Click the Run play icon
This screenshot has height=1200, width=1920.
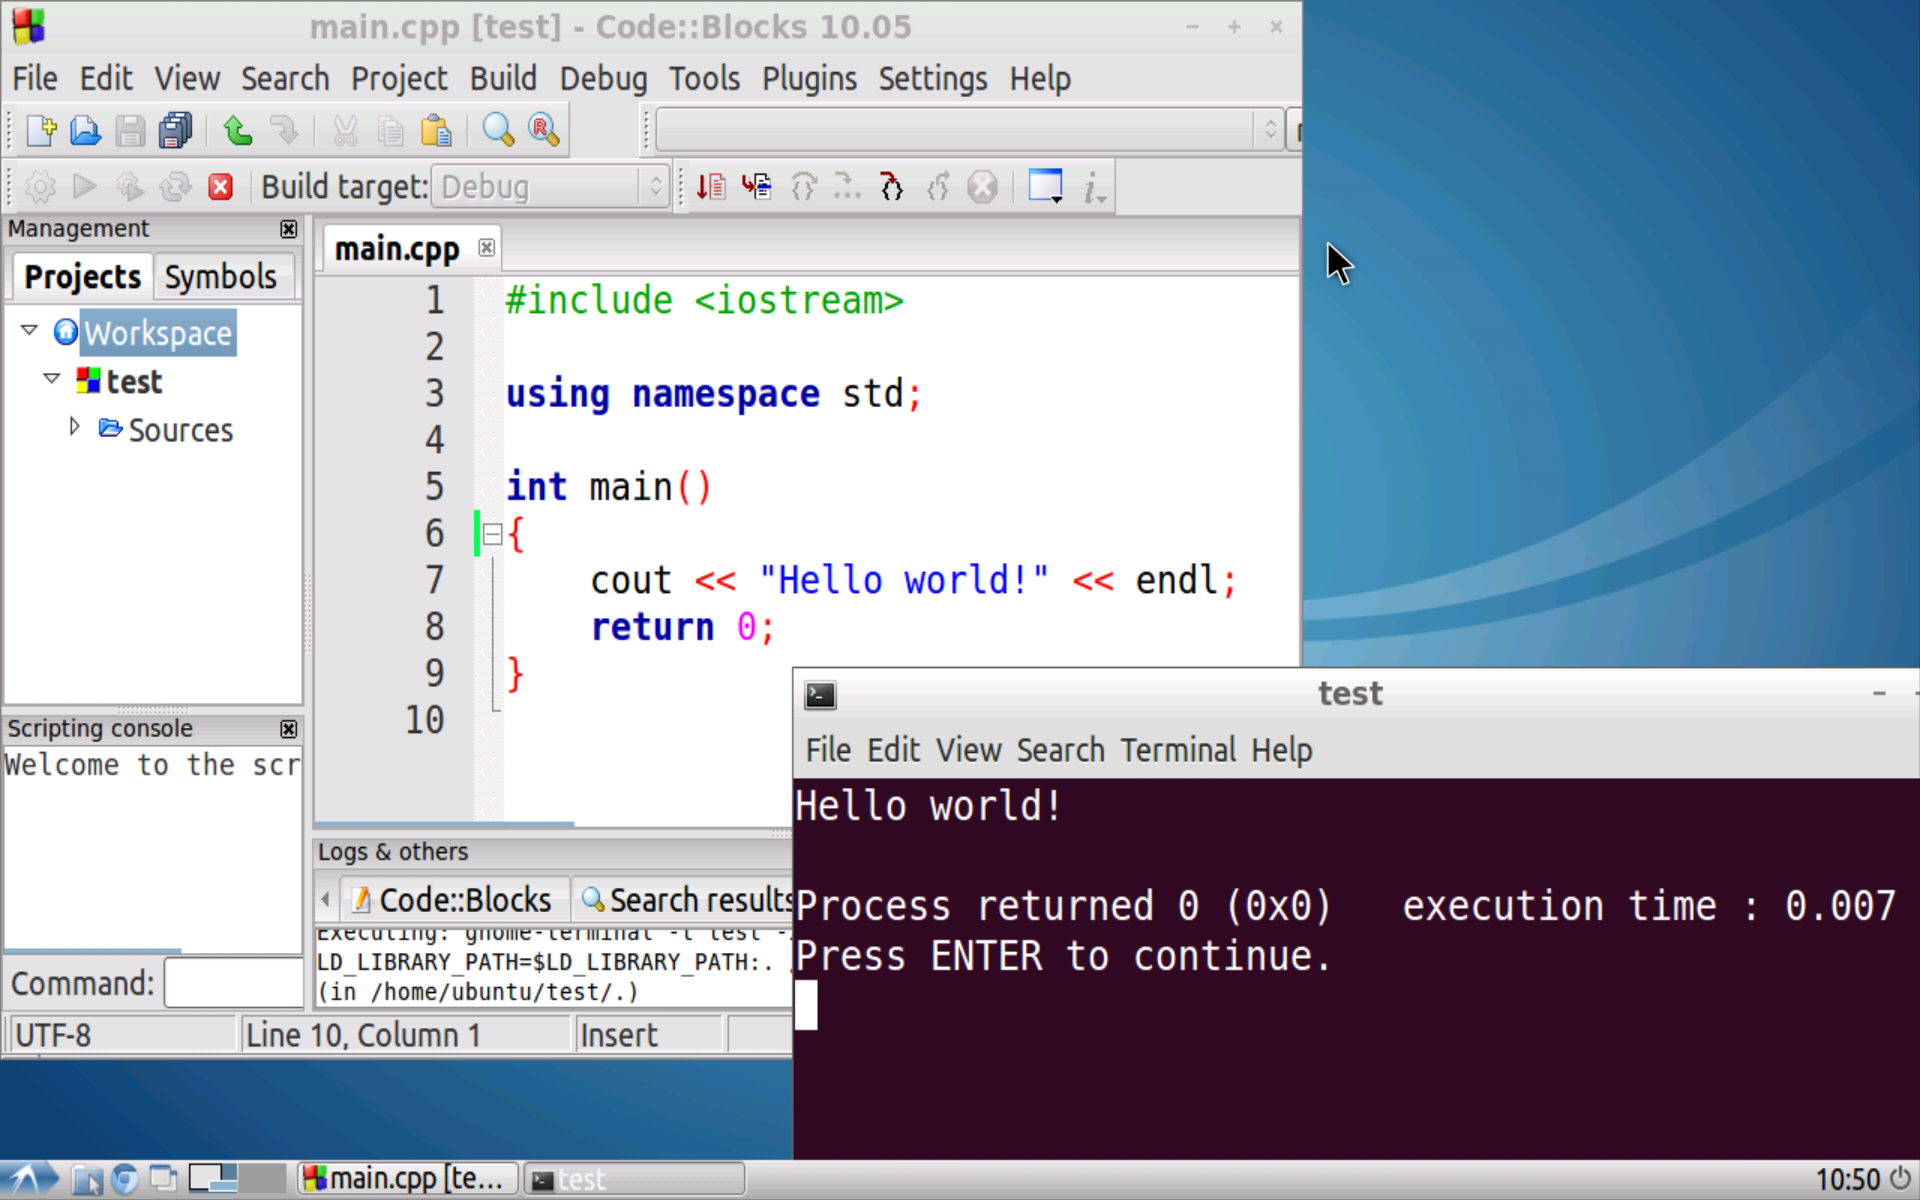tap(85, 187)
